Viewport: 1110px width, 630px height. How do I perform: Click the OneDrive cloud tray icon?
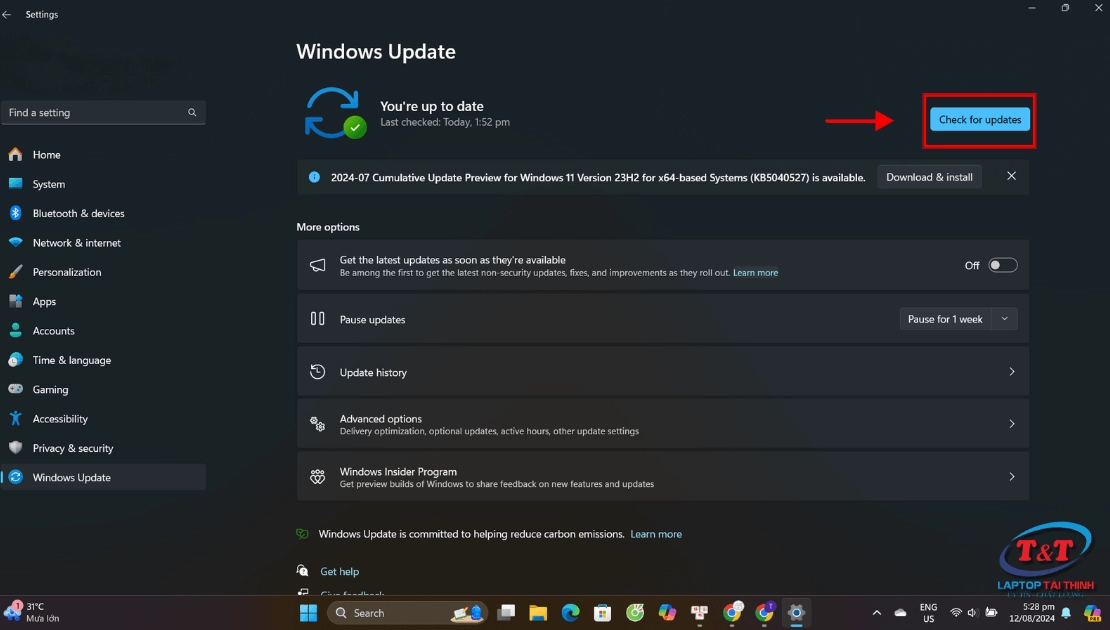coord(900,613)
